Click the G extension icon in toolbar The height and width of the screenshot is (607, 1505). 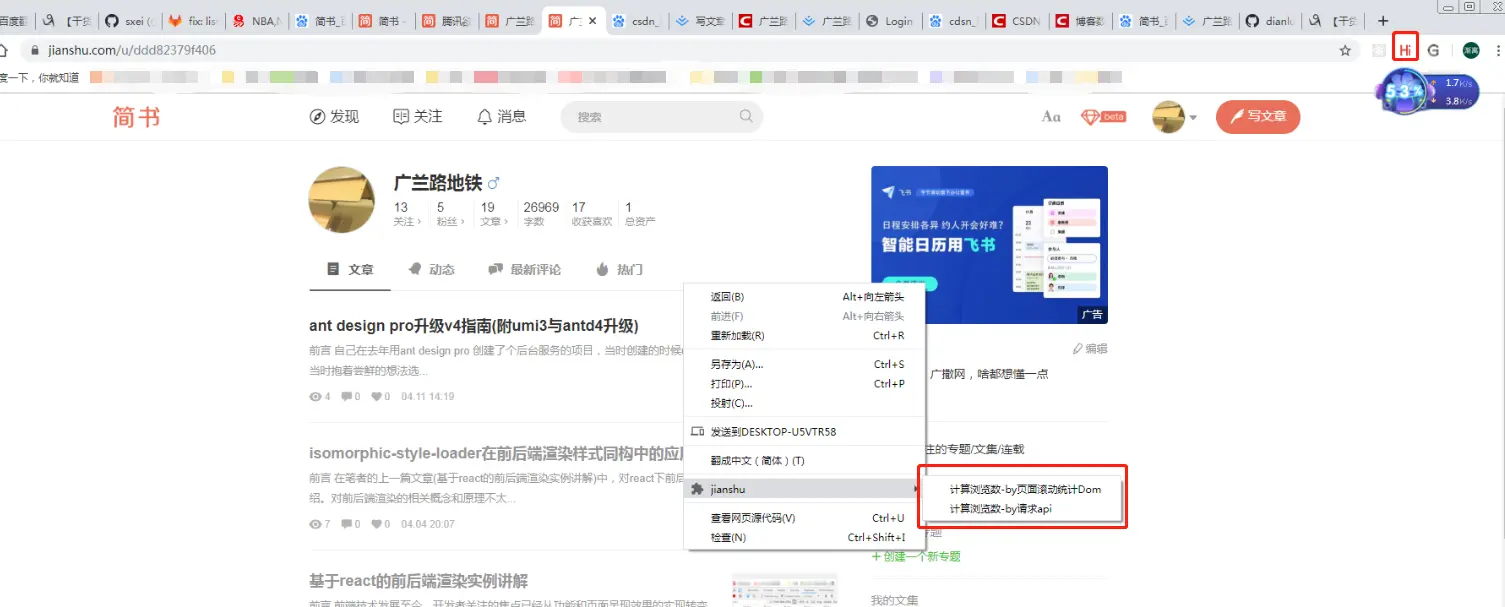pos(1433,50)
